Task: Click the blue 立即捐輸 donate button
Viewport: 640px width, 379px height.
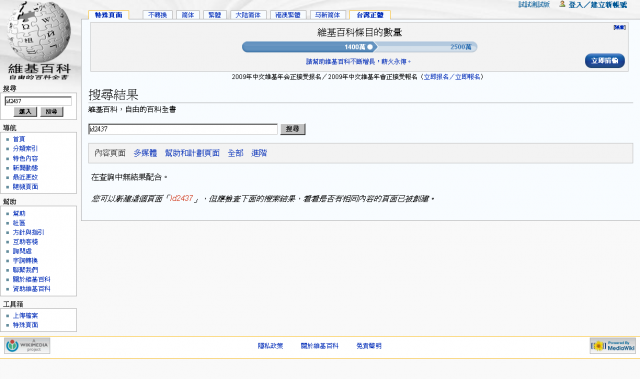Action: pos(604,61)
